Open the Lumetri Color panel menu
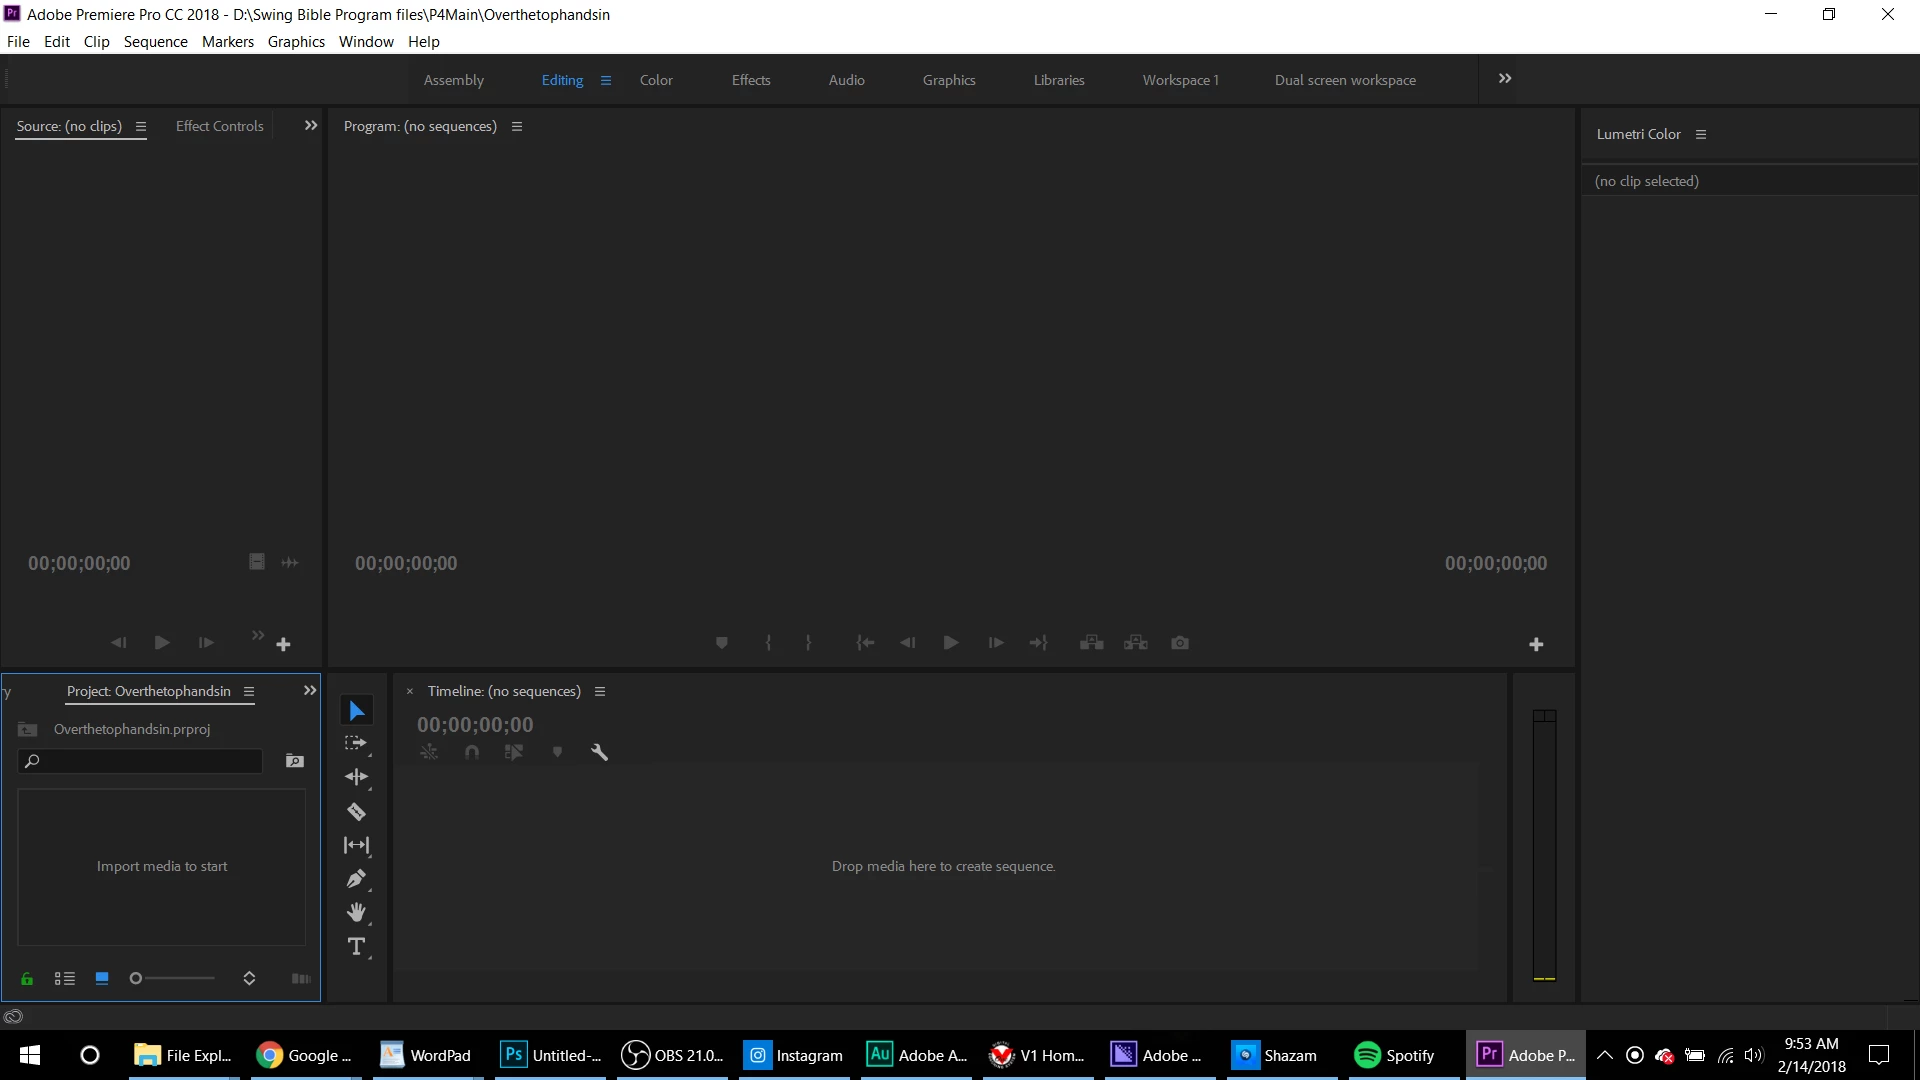 tap(1700, 134)
